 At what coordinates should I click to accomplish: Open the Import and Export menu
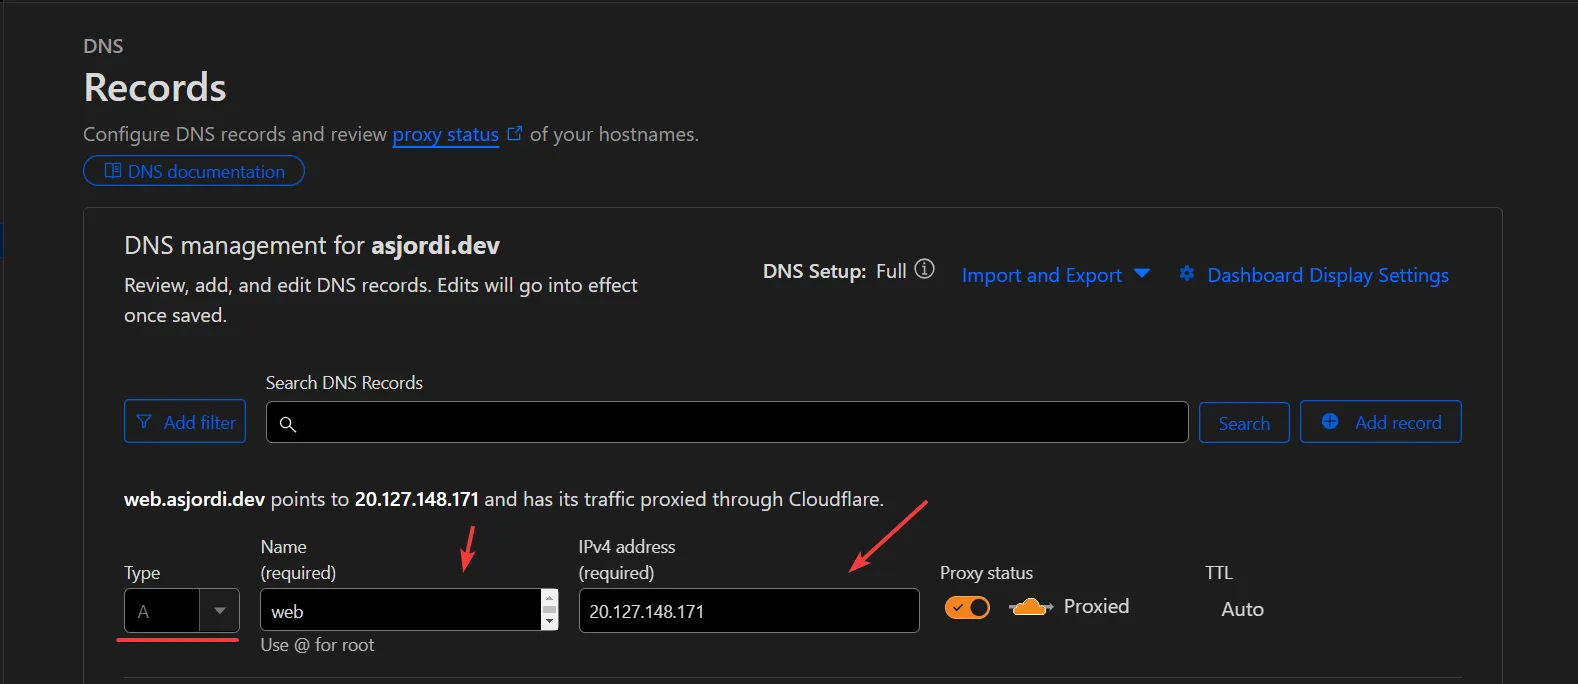tap(1056, 275)
